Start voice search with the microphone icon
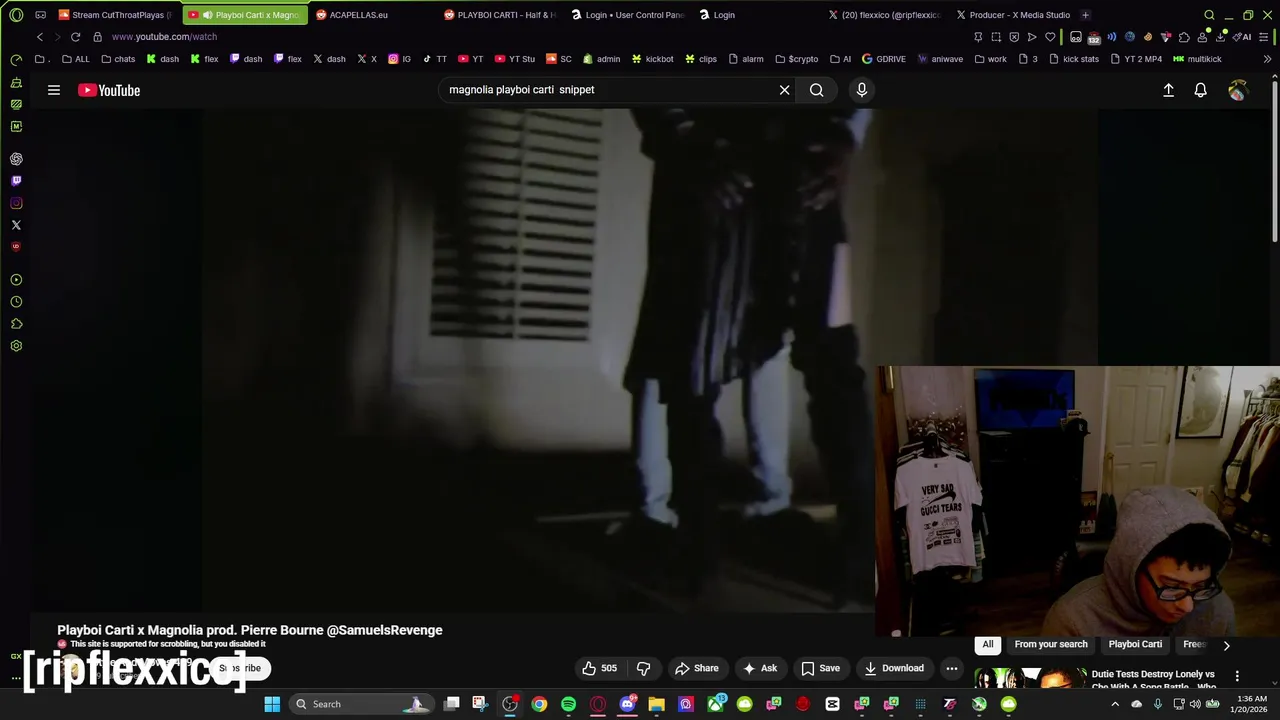This screenshot has height=720, width=1280. click(862, 90)
